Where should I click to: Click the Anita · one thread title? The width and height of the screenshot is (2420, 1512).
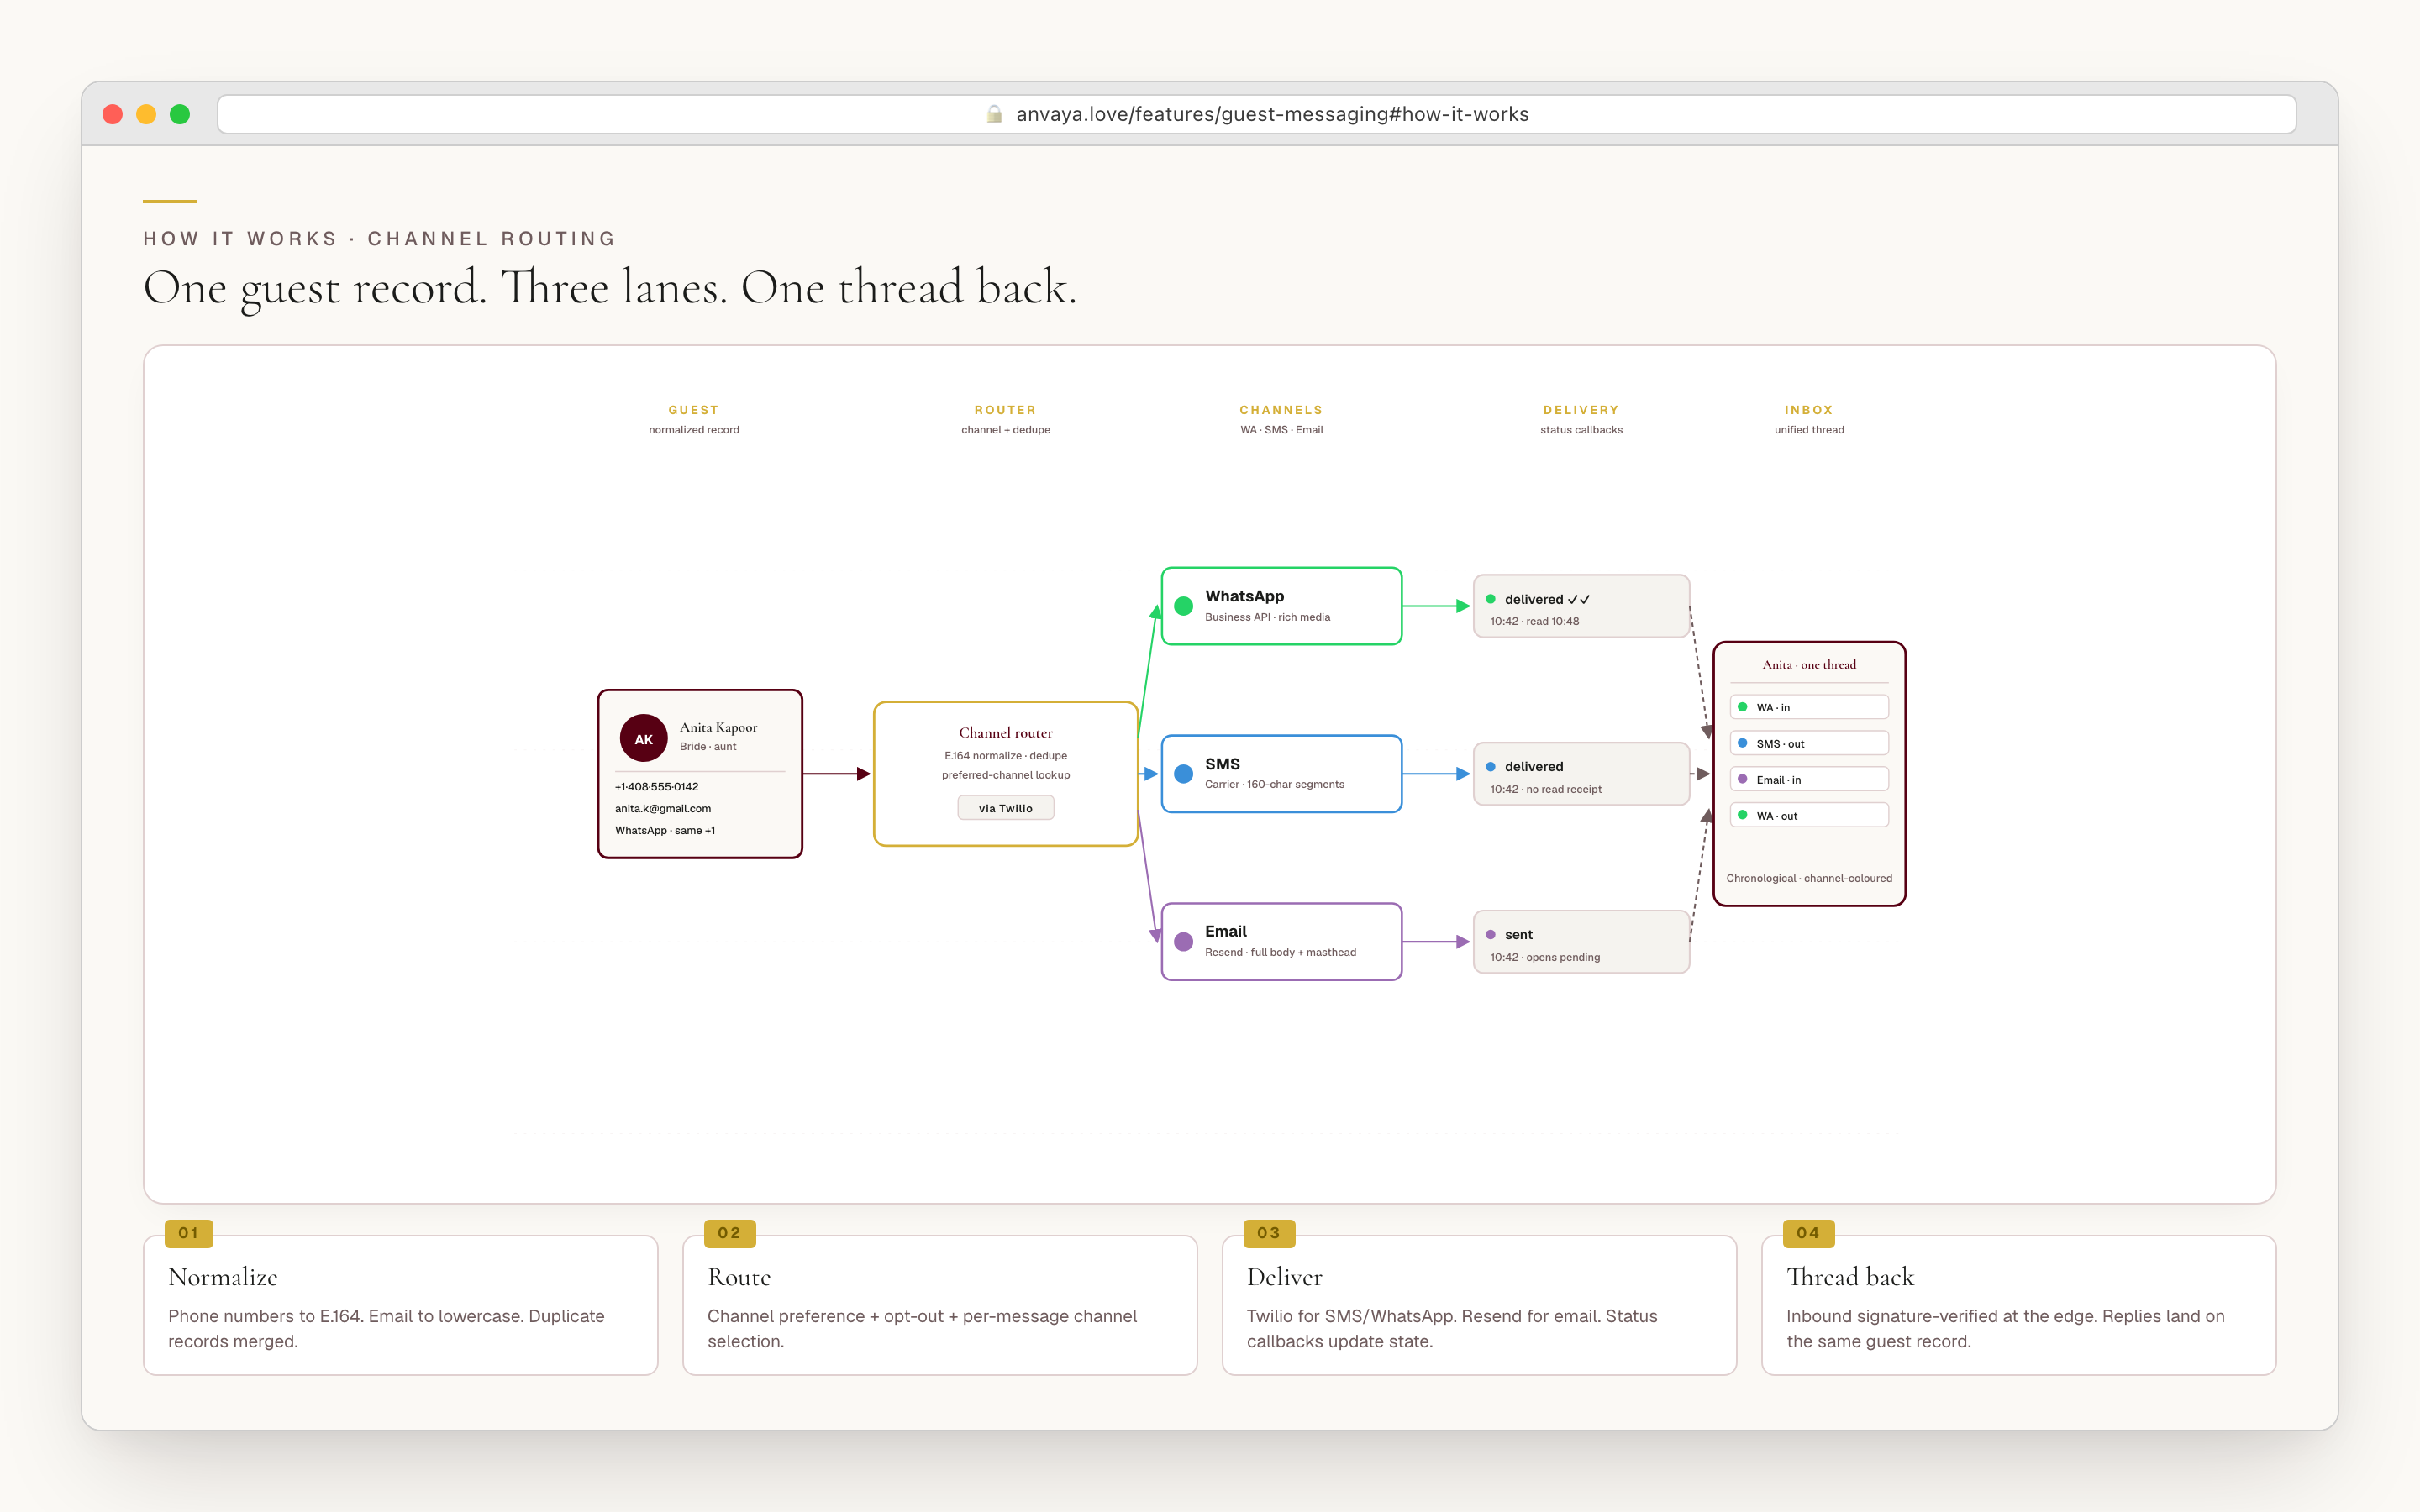tap(1809, 665)
